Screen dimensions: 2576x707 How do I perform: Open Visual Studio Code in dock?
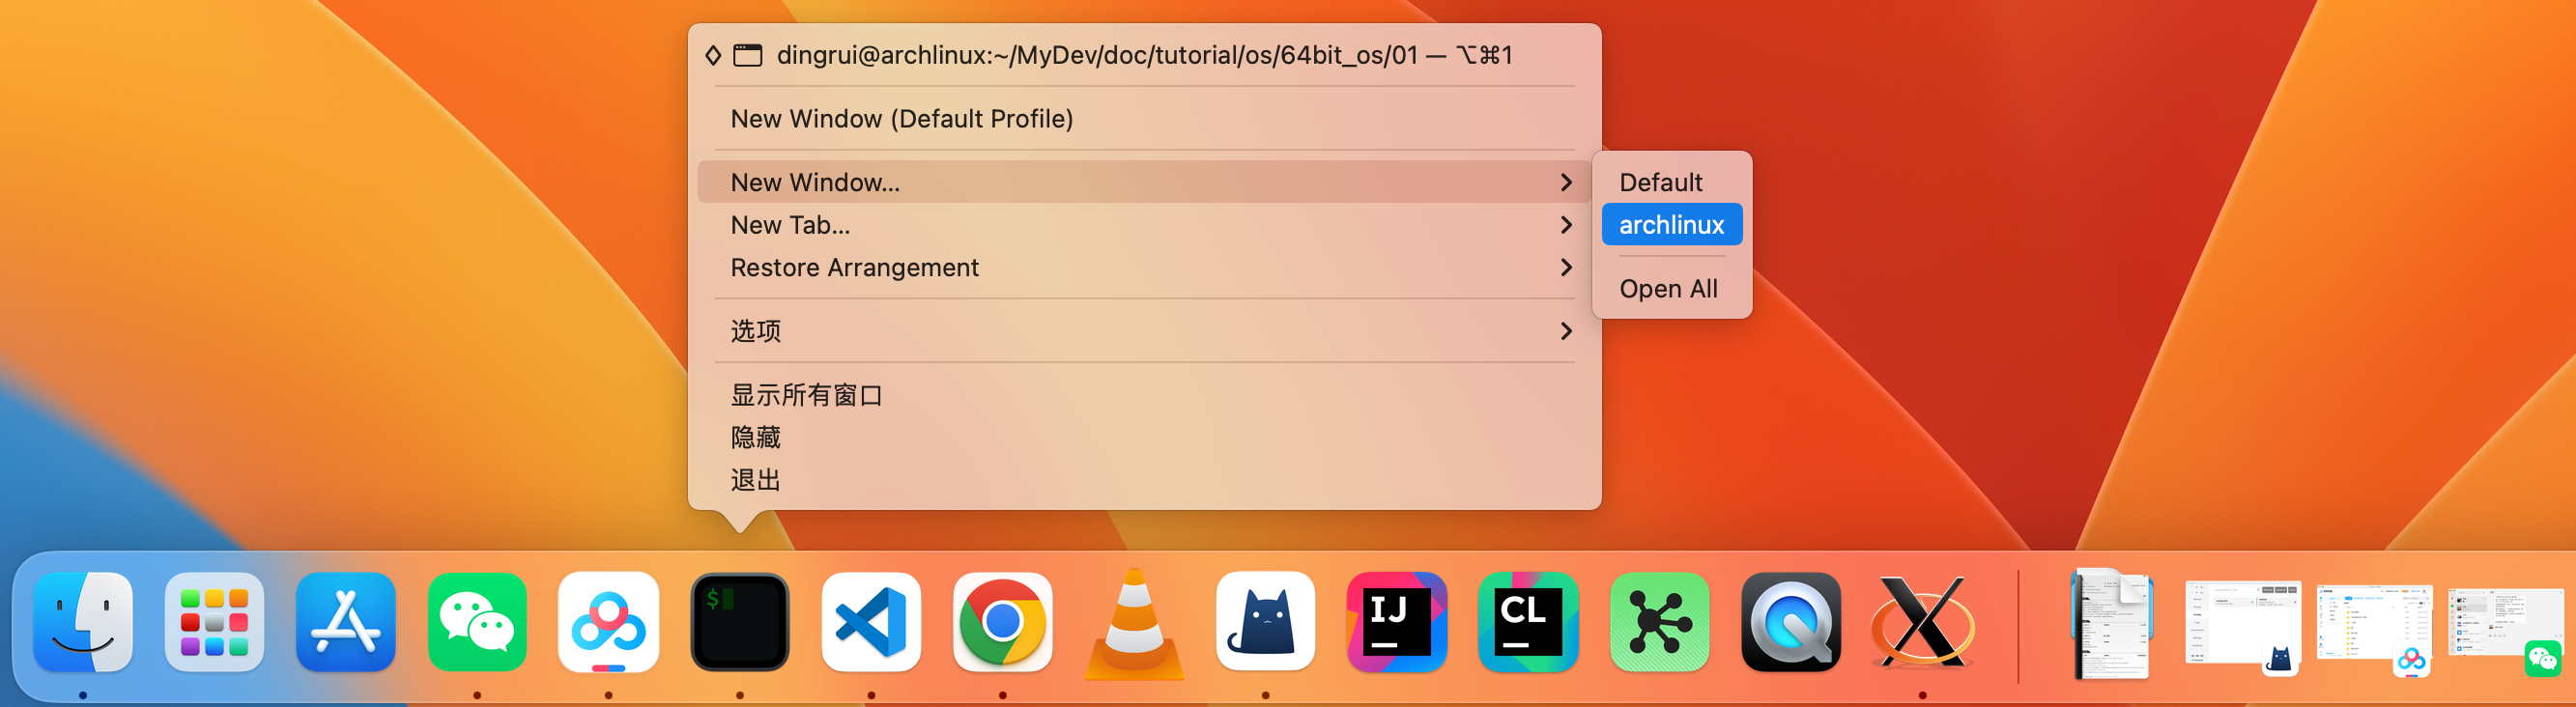point(871,622)
